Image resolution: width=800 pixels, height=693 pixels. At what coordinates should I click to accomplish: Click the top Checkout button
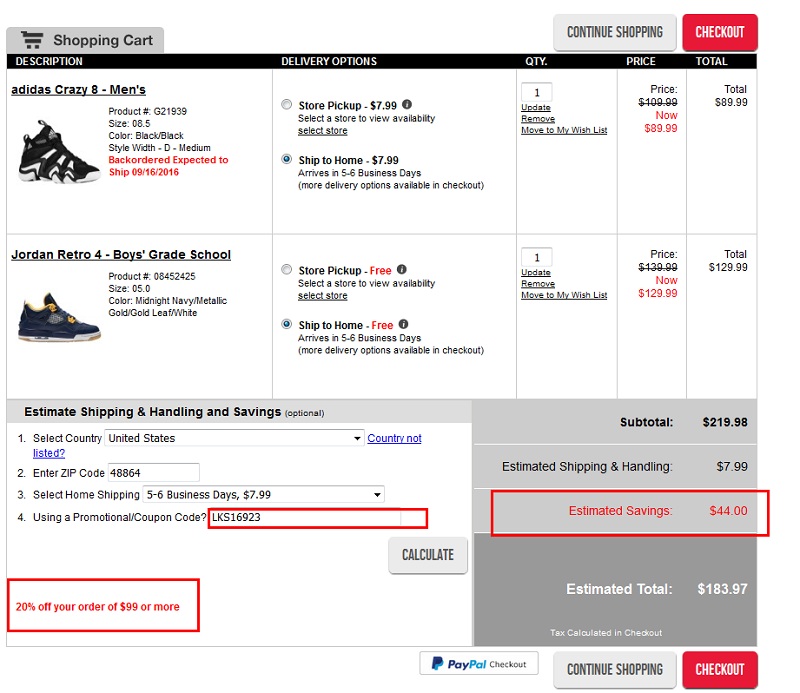tap(720, 32)
